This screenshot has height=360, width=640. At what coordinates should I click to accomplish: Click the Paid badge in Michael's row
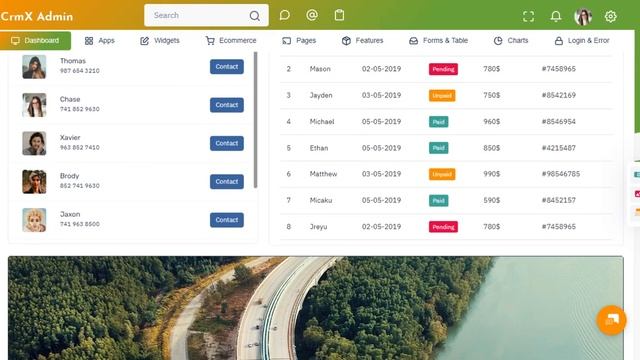(439, 122)
